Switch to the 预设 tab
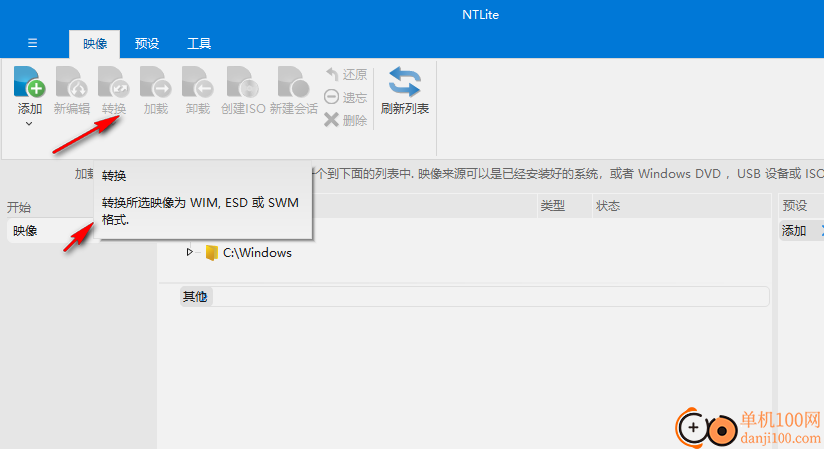The image size is (824, 449). pos(147,44)
